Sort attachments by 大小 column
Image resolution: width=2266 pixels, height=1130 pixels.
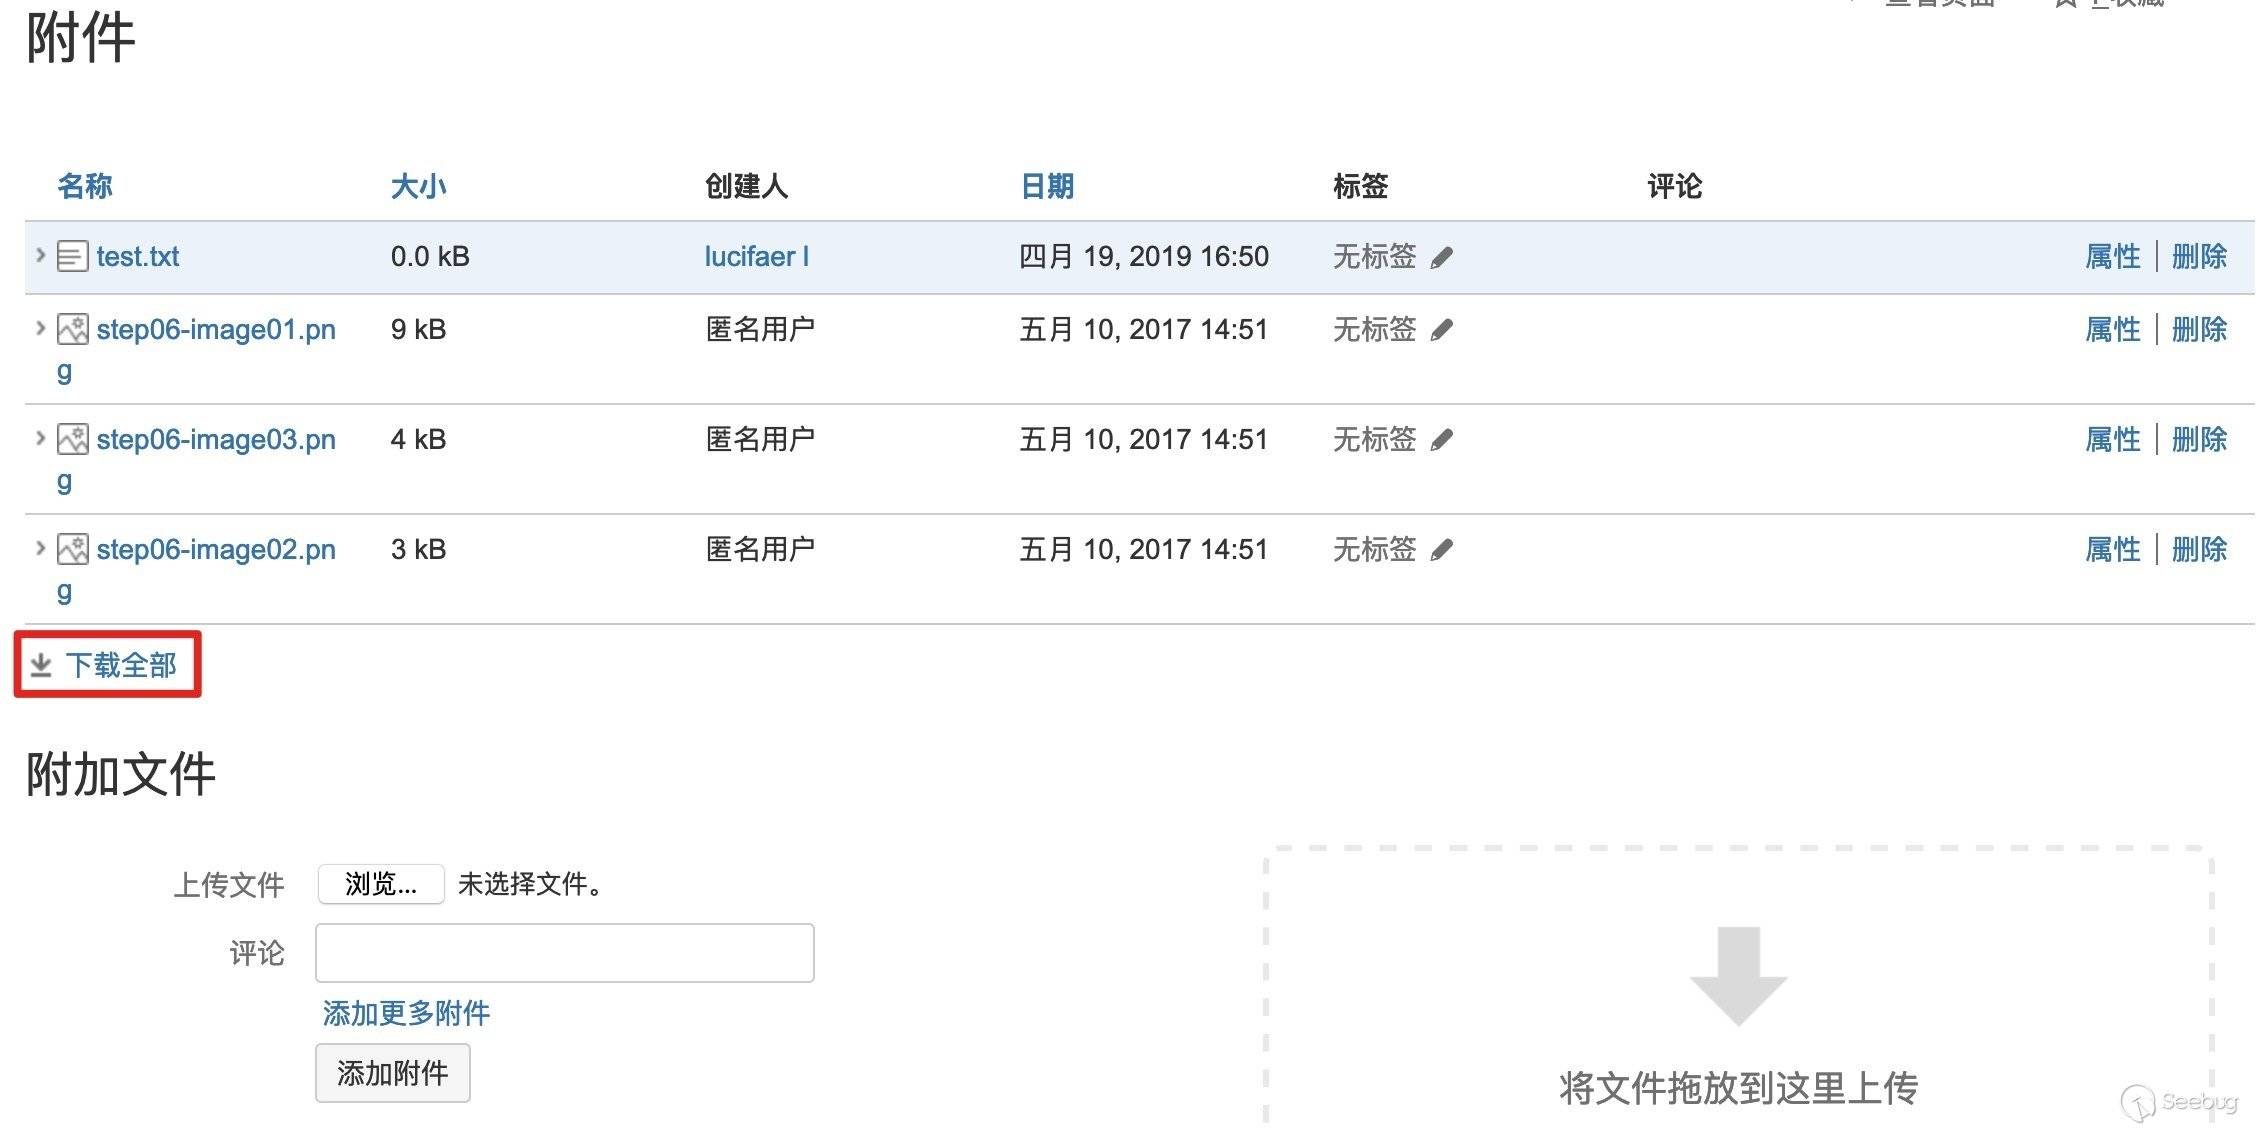(418, 186)
